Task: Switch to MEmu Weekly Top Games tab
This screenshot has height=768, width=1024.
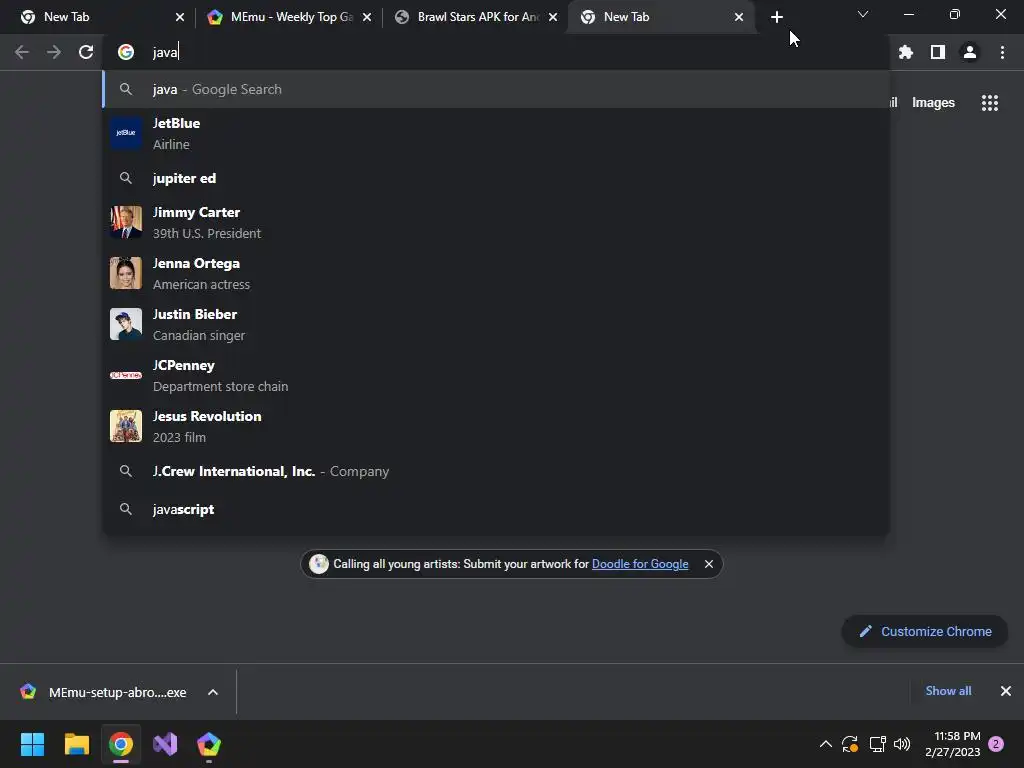Action: pyautogui.click(x=288, y=17)
